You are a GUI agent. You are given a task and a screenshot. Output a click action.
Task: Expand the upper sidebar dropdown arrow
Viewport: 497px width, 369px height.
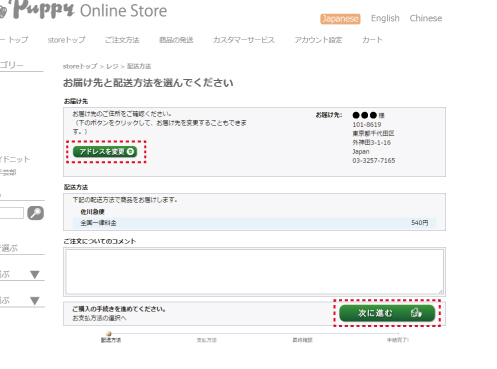click(x=35, y=275)
